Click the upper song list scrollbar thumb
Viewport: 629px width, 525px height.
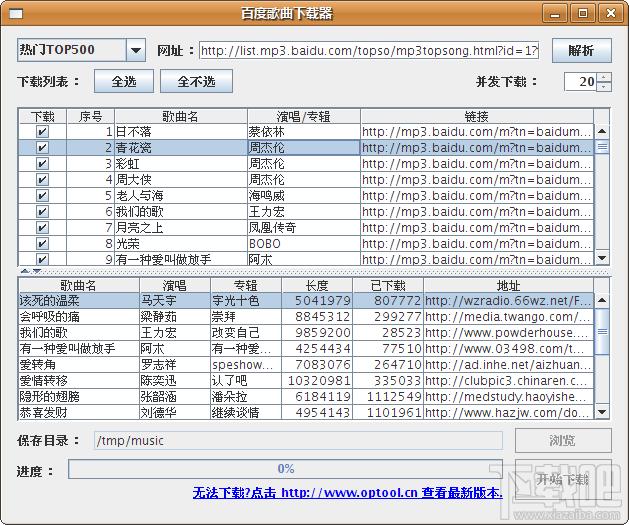pyautogui.click(x=602, y=147)
